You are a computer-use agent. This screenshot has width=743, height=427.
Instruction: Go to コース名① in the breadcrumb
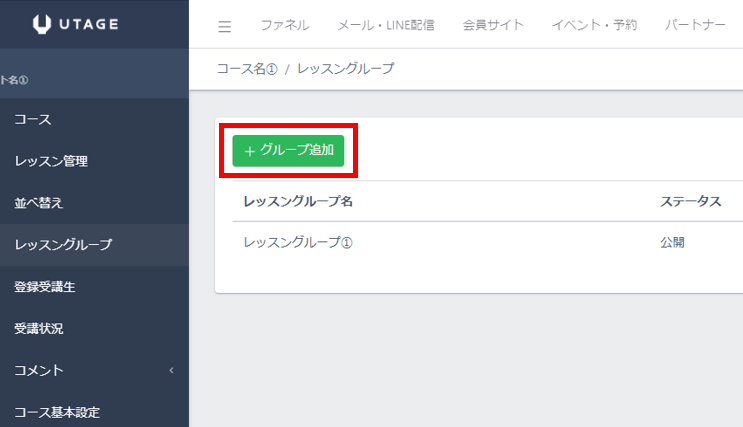[247, 69]
